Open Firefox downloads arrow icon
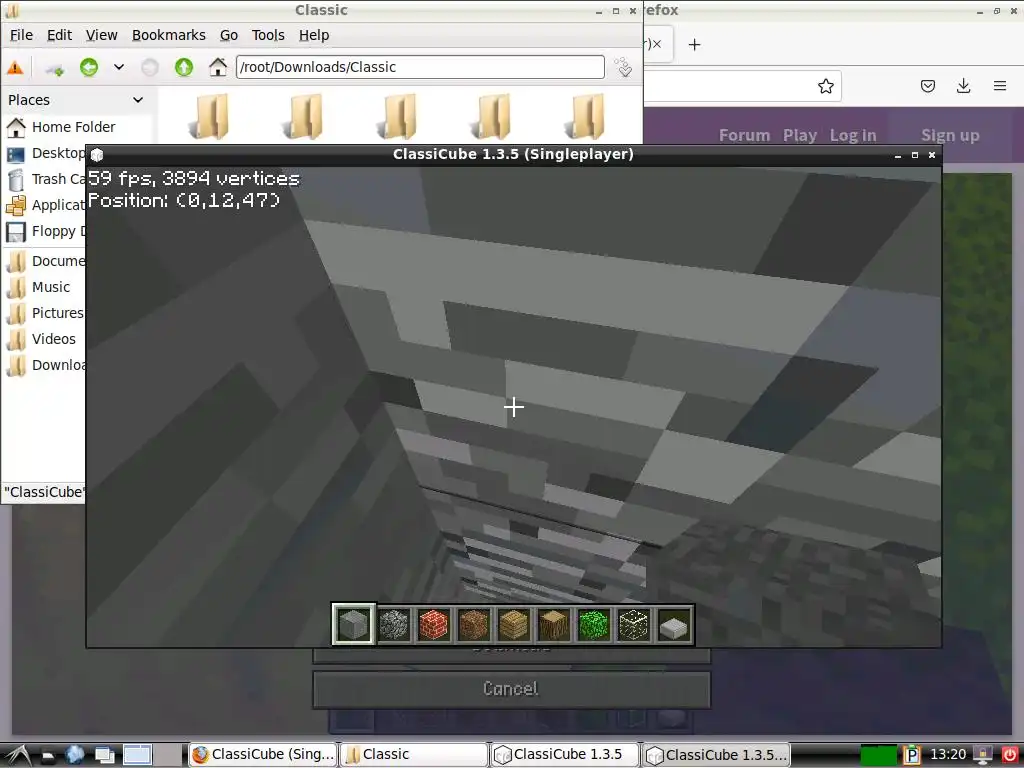Viewport: 1024px width, 768px height. [x=963, y=86]
